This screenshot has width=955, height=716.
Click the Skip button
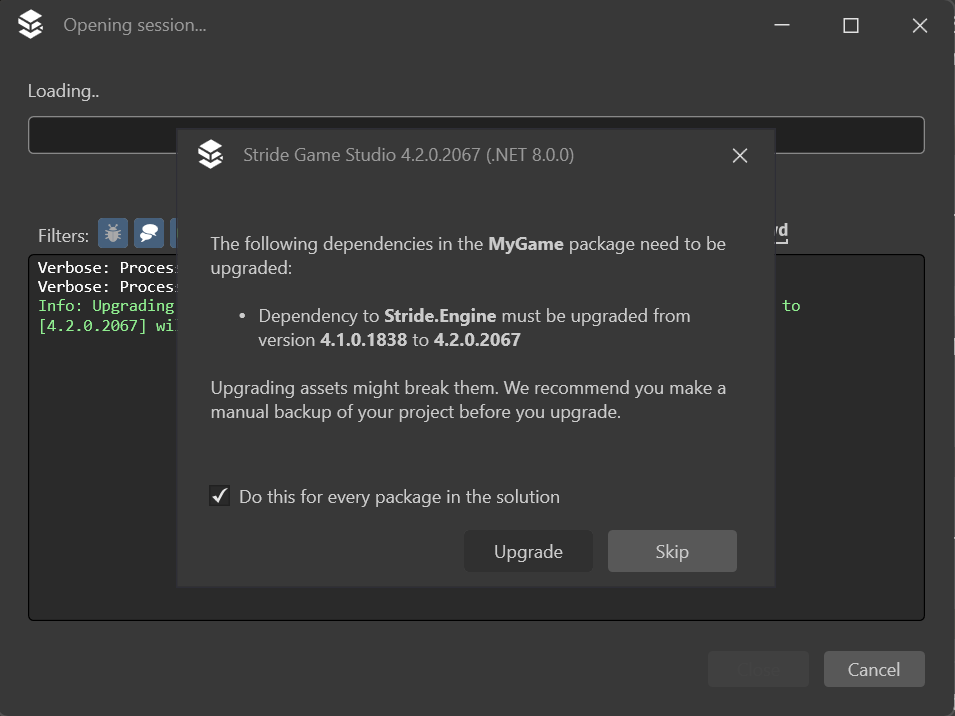click(x=671, y=551)
